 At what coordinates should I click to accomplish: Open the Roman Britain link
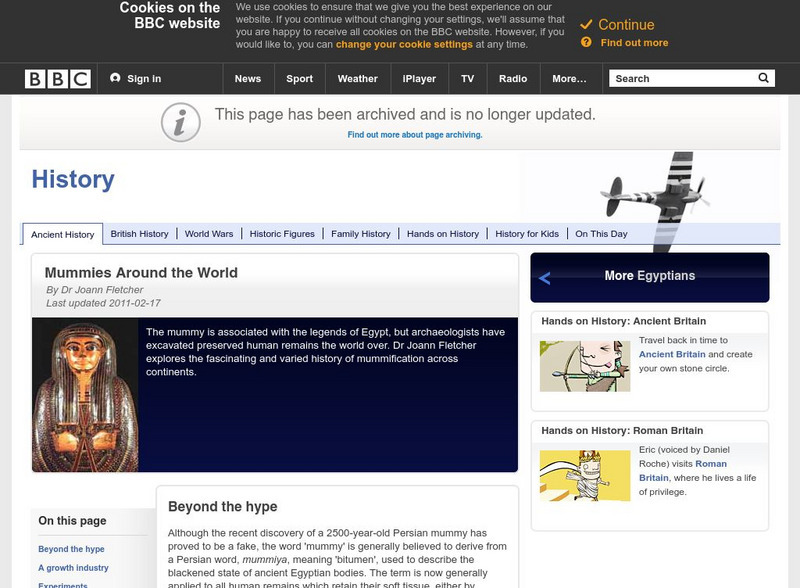pyautogui.click(x=683, y=471)
